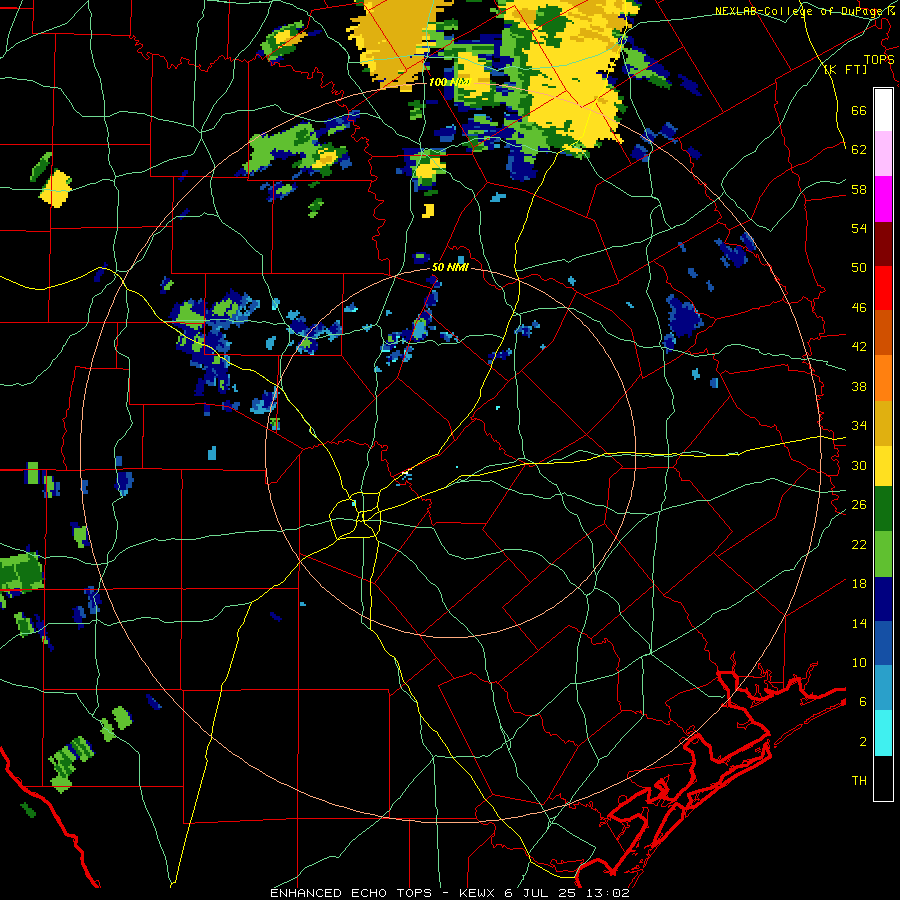Click the yellow 34 kft legend swatch

click(x=883, y=465)
